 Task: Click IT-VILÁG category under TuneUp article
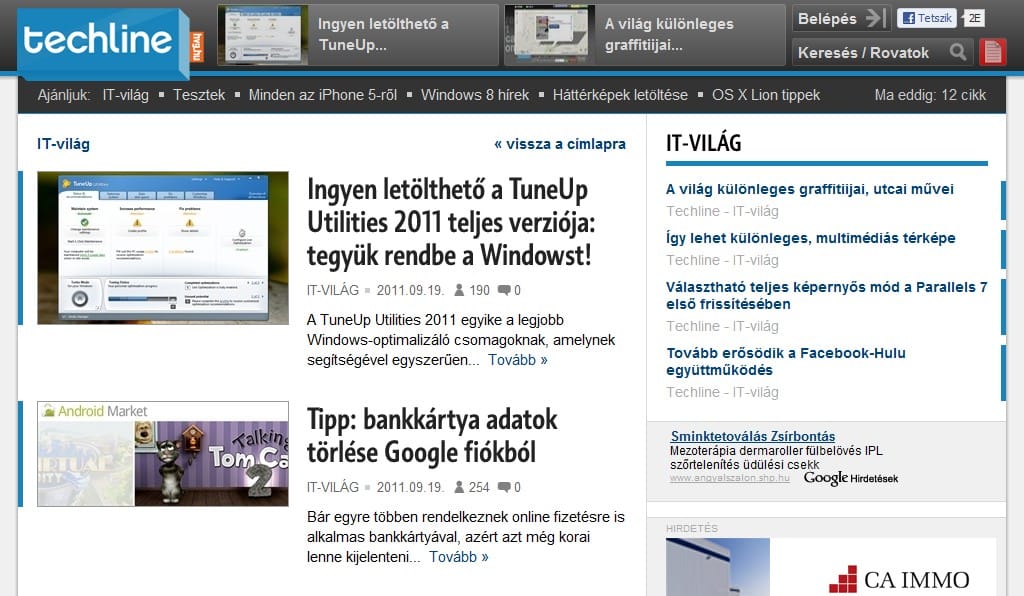333,290
